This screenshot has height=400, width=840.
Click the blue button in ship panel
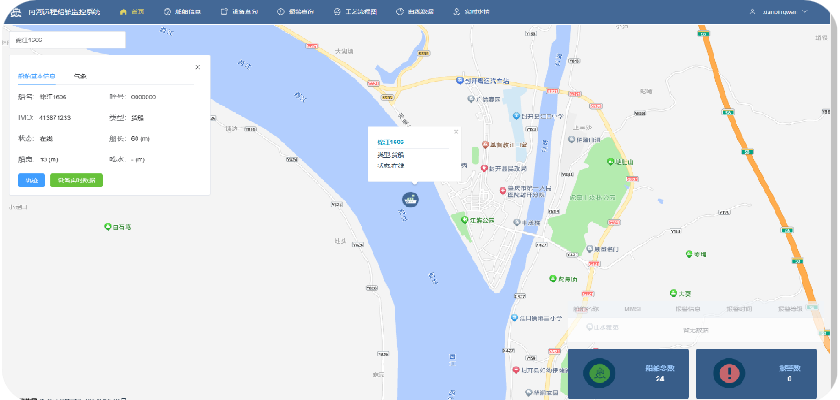[x=31, y=180]
